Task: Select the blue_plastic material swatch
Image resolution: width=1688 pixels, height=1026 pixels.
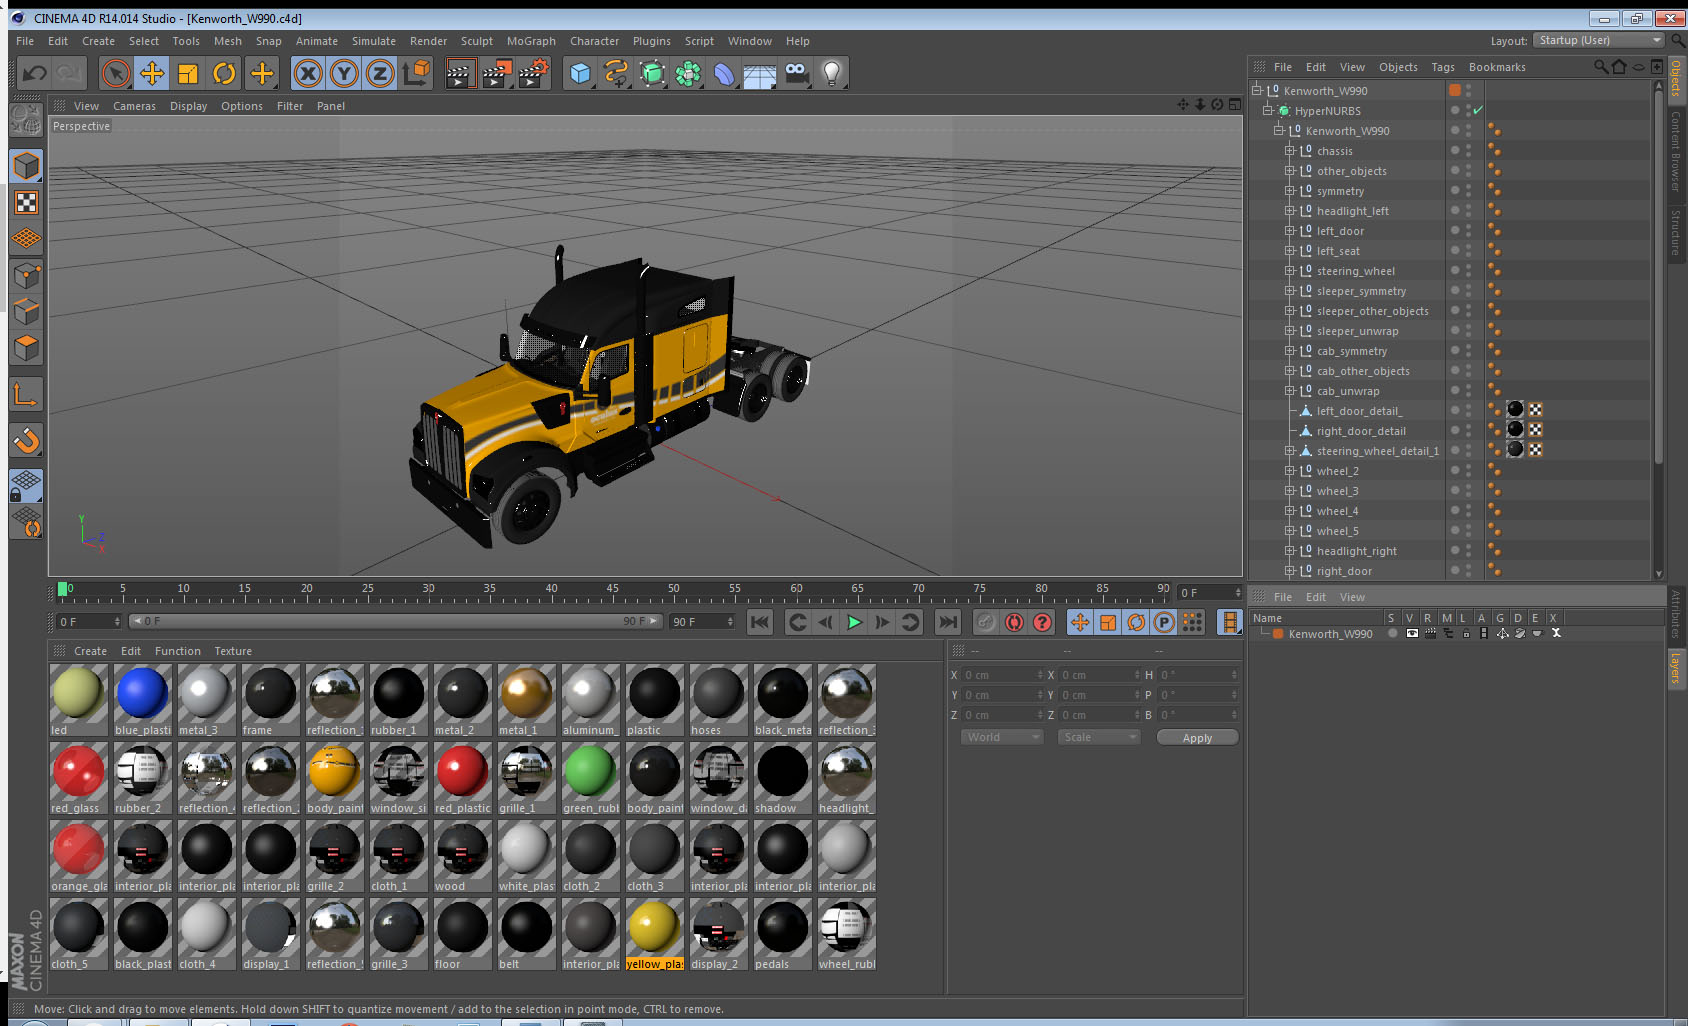Action: point(143,701)
